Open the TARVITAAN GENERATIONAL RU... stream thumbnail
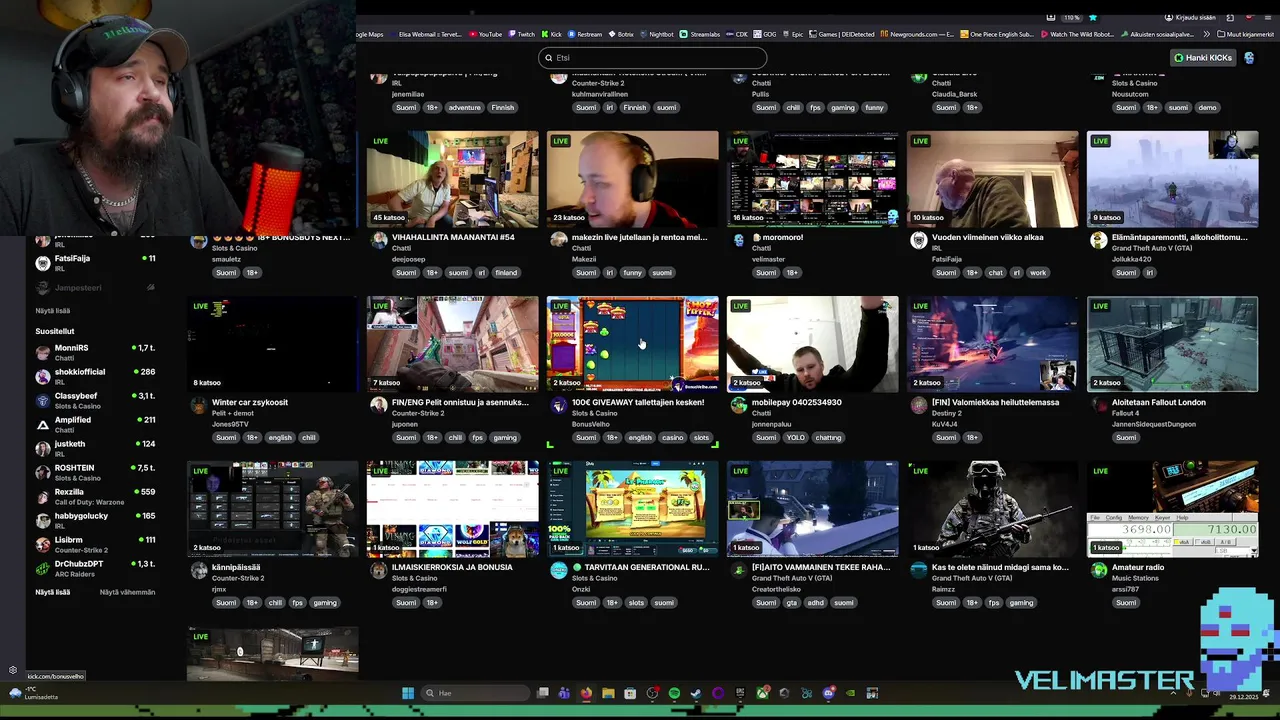1280x720 pixels. [632, 509]
